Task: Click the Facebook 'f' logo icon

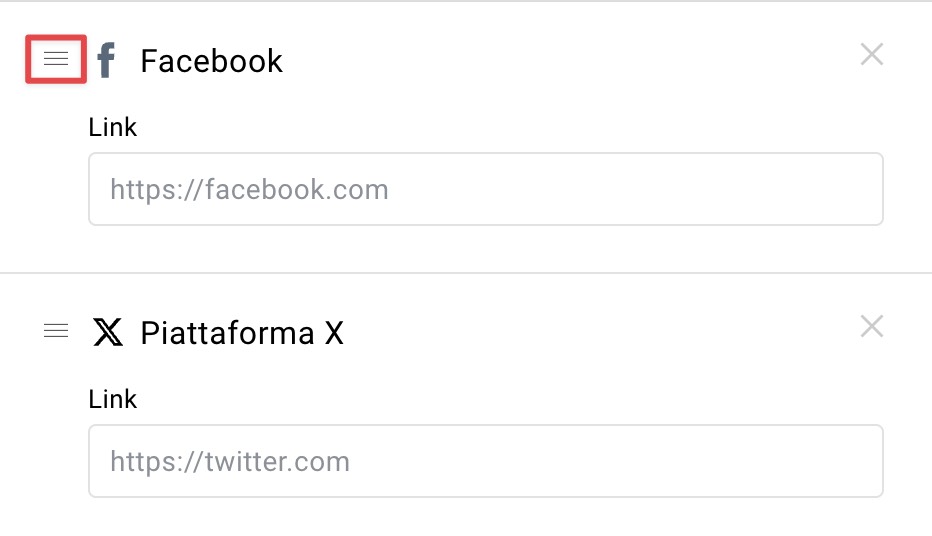Action: click(x=106, y=60)
